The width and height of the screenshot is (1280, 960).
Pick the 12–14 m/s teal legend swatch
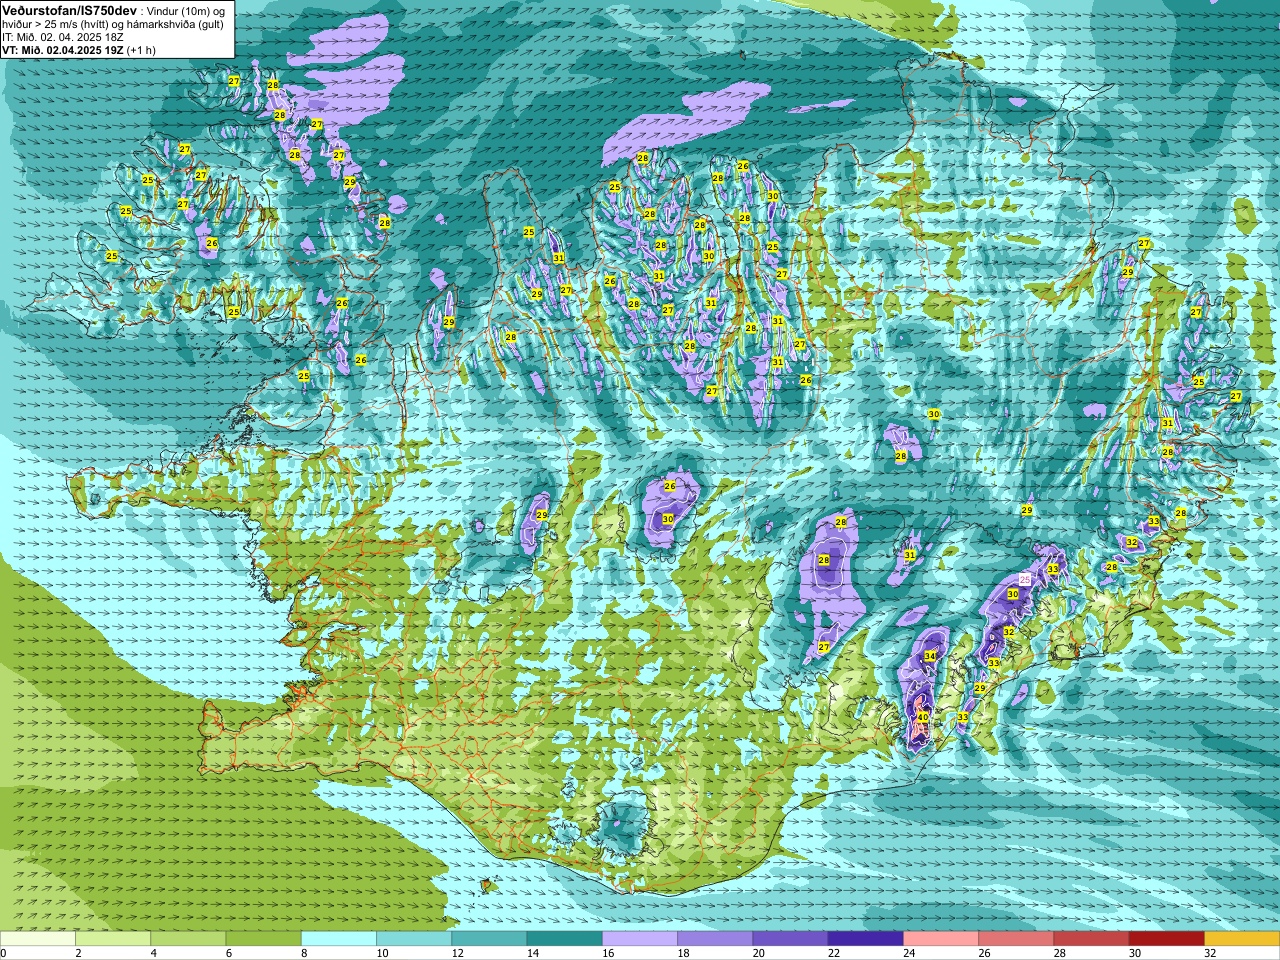click(489, 939)
